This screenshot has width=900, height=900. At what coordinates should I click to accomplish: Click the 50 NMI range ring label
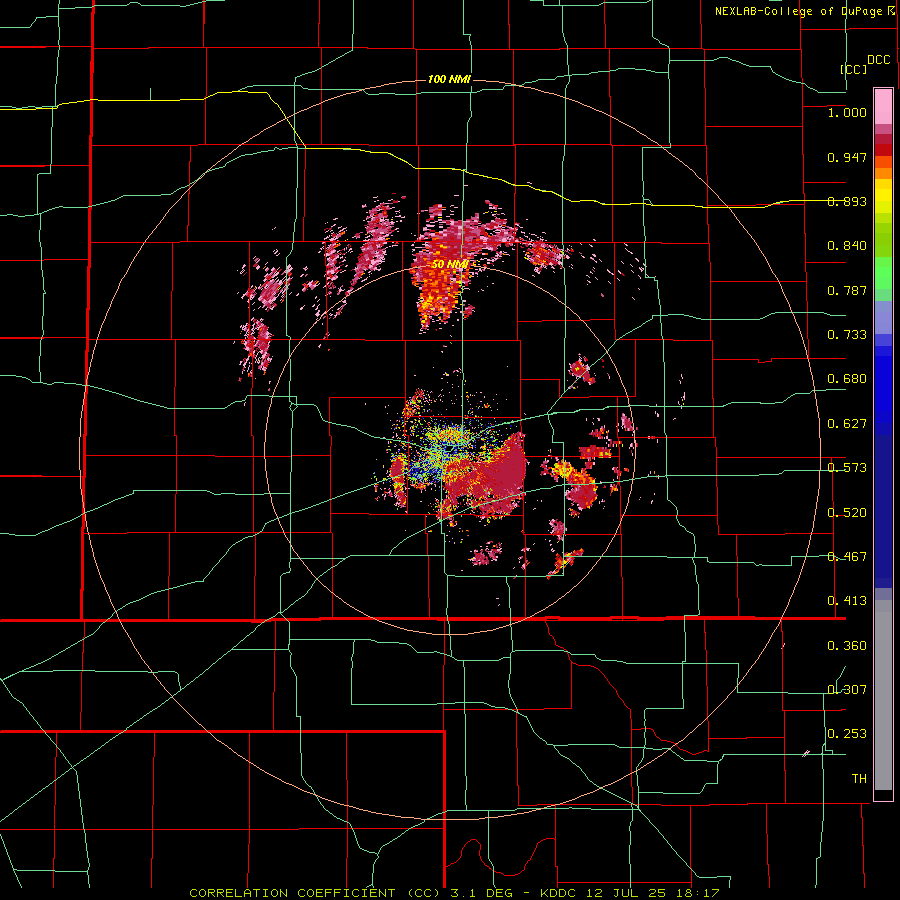click(x=450, y=264)
